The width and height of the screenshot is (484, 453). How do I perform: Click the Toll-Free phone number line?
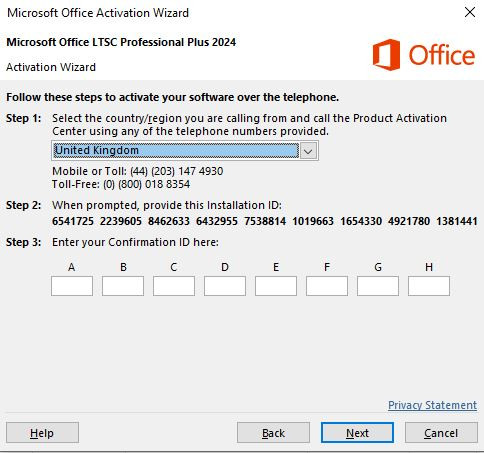pyautogui.click(x=121, y=184)
